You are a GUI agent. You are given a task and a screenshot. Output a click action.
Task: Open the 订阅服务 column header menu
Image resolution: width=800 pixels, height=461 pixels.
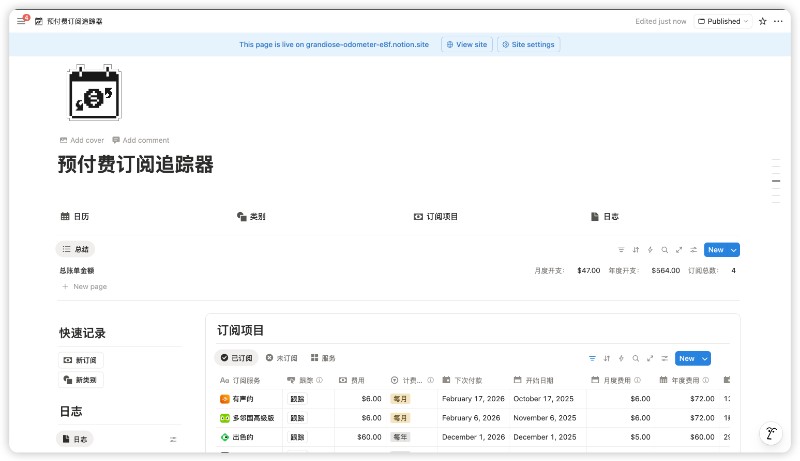click(x=240, y=380)
